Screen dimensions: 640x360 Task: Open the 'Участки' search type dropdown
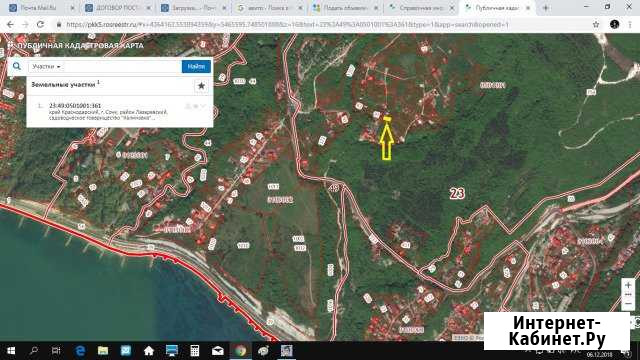pyautogui.click(x=46, y=67)
